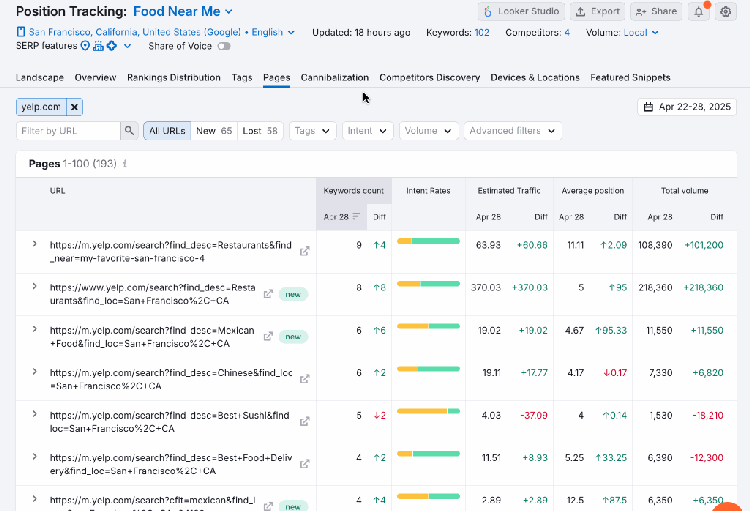Click the Estimated Traffic column header

tap(509, 190)
